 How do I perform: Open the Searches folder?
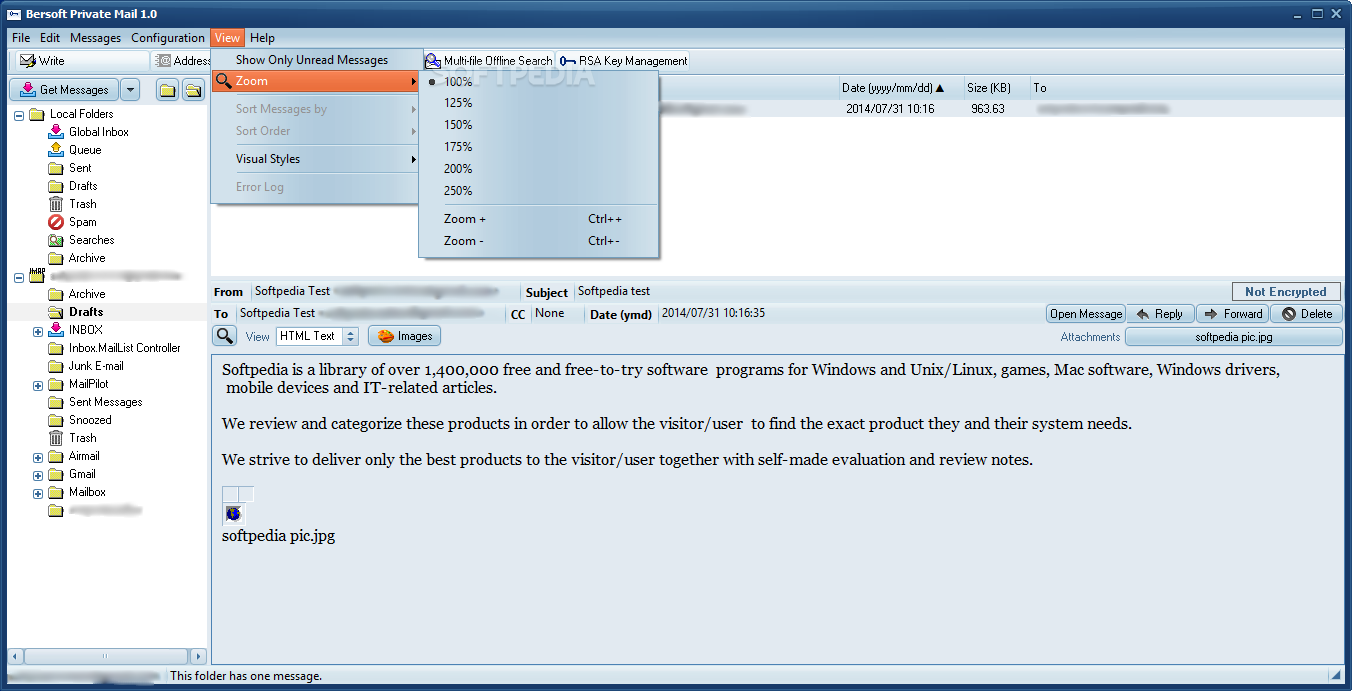[x=91, y=240]
